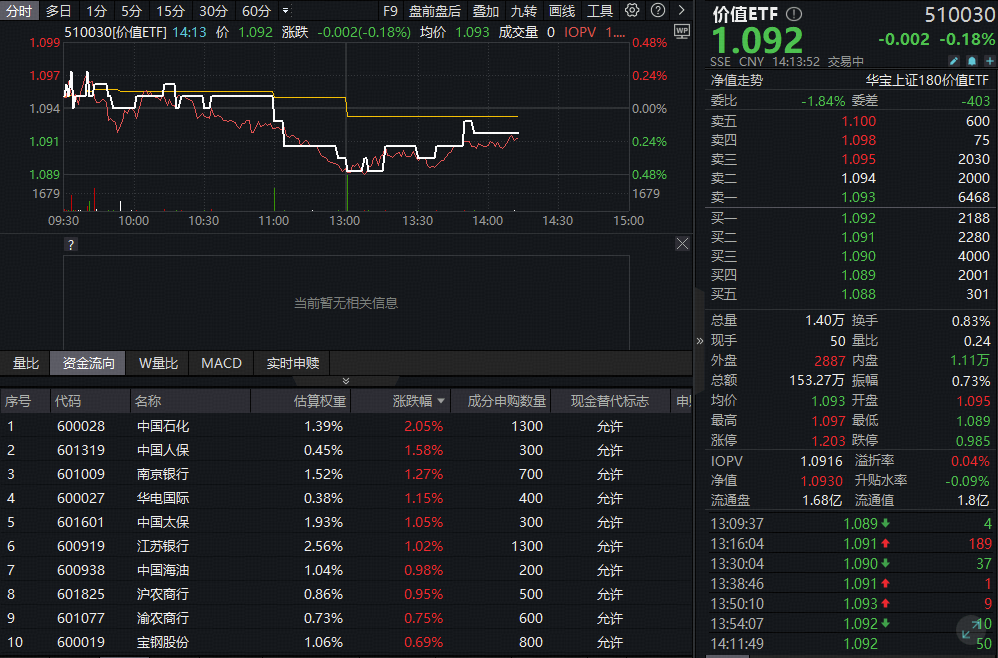Click the pencil edit note icon
Image resolution: width=998 pixels, height=658 pixels.
click(x=953, y=61)
